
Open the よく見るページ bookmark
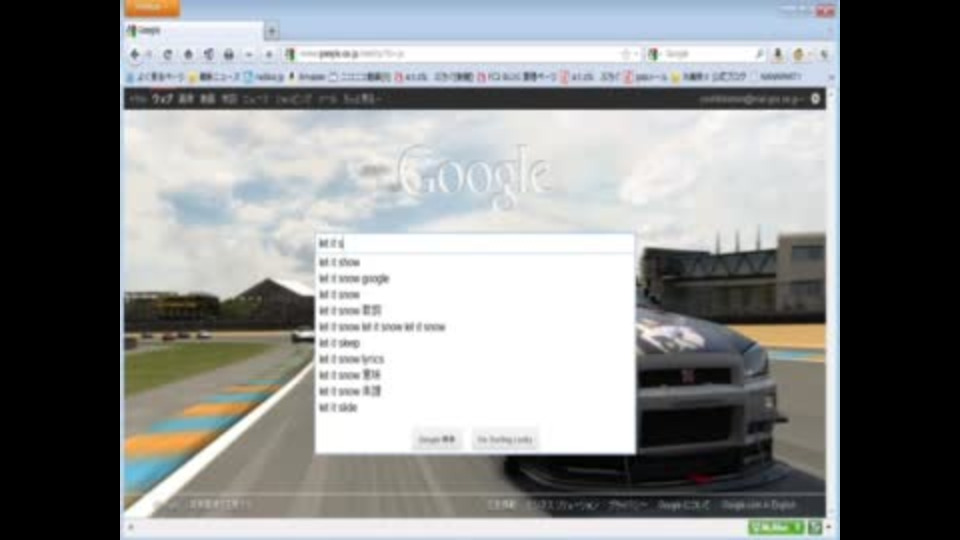point(156,77)
